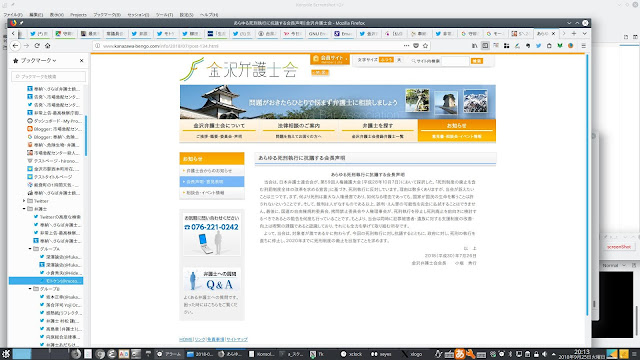
Task: Toggle the sidebar view icon
Action: pyautogui.click(x=485, y=46)
